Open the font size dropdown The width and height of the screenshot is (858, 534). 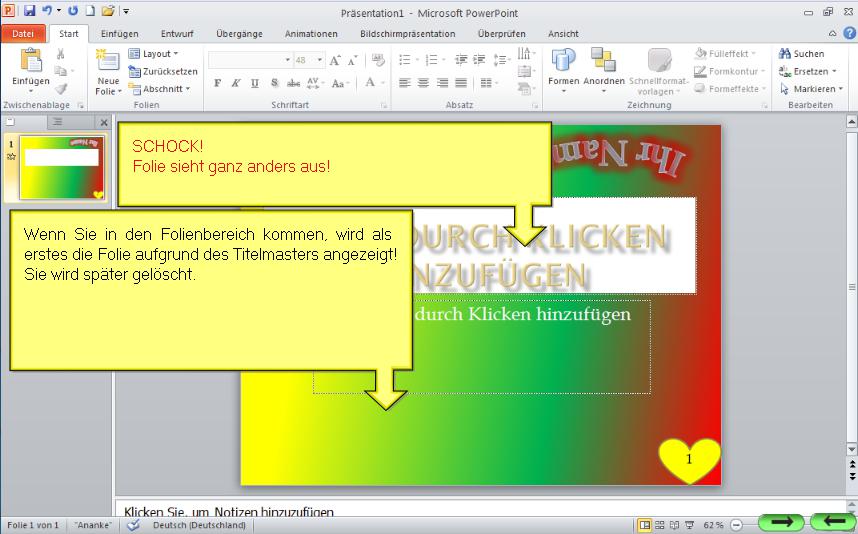[x=318, y=60]
